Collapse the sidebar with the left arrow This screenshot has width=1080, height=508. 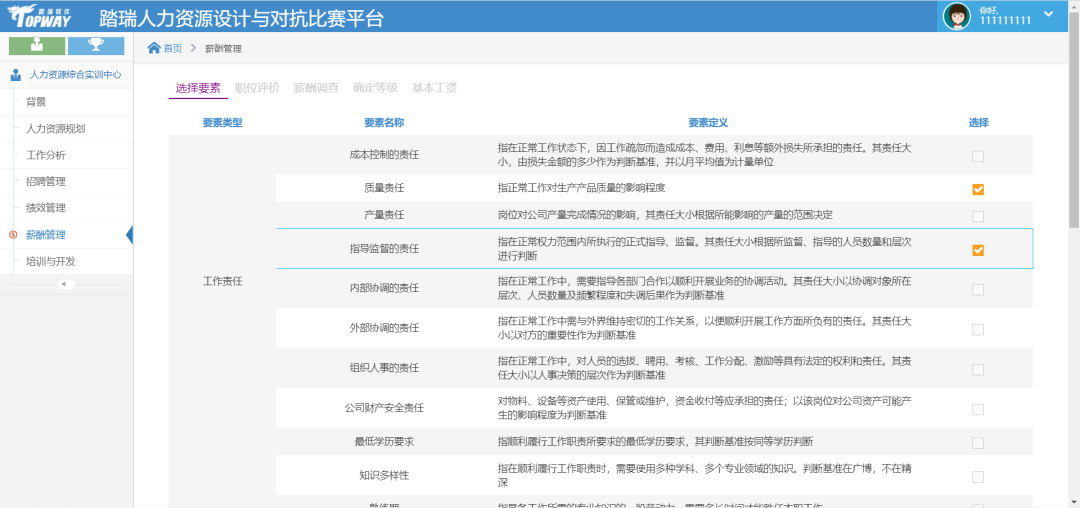point(66,284)
